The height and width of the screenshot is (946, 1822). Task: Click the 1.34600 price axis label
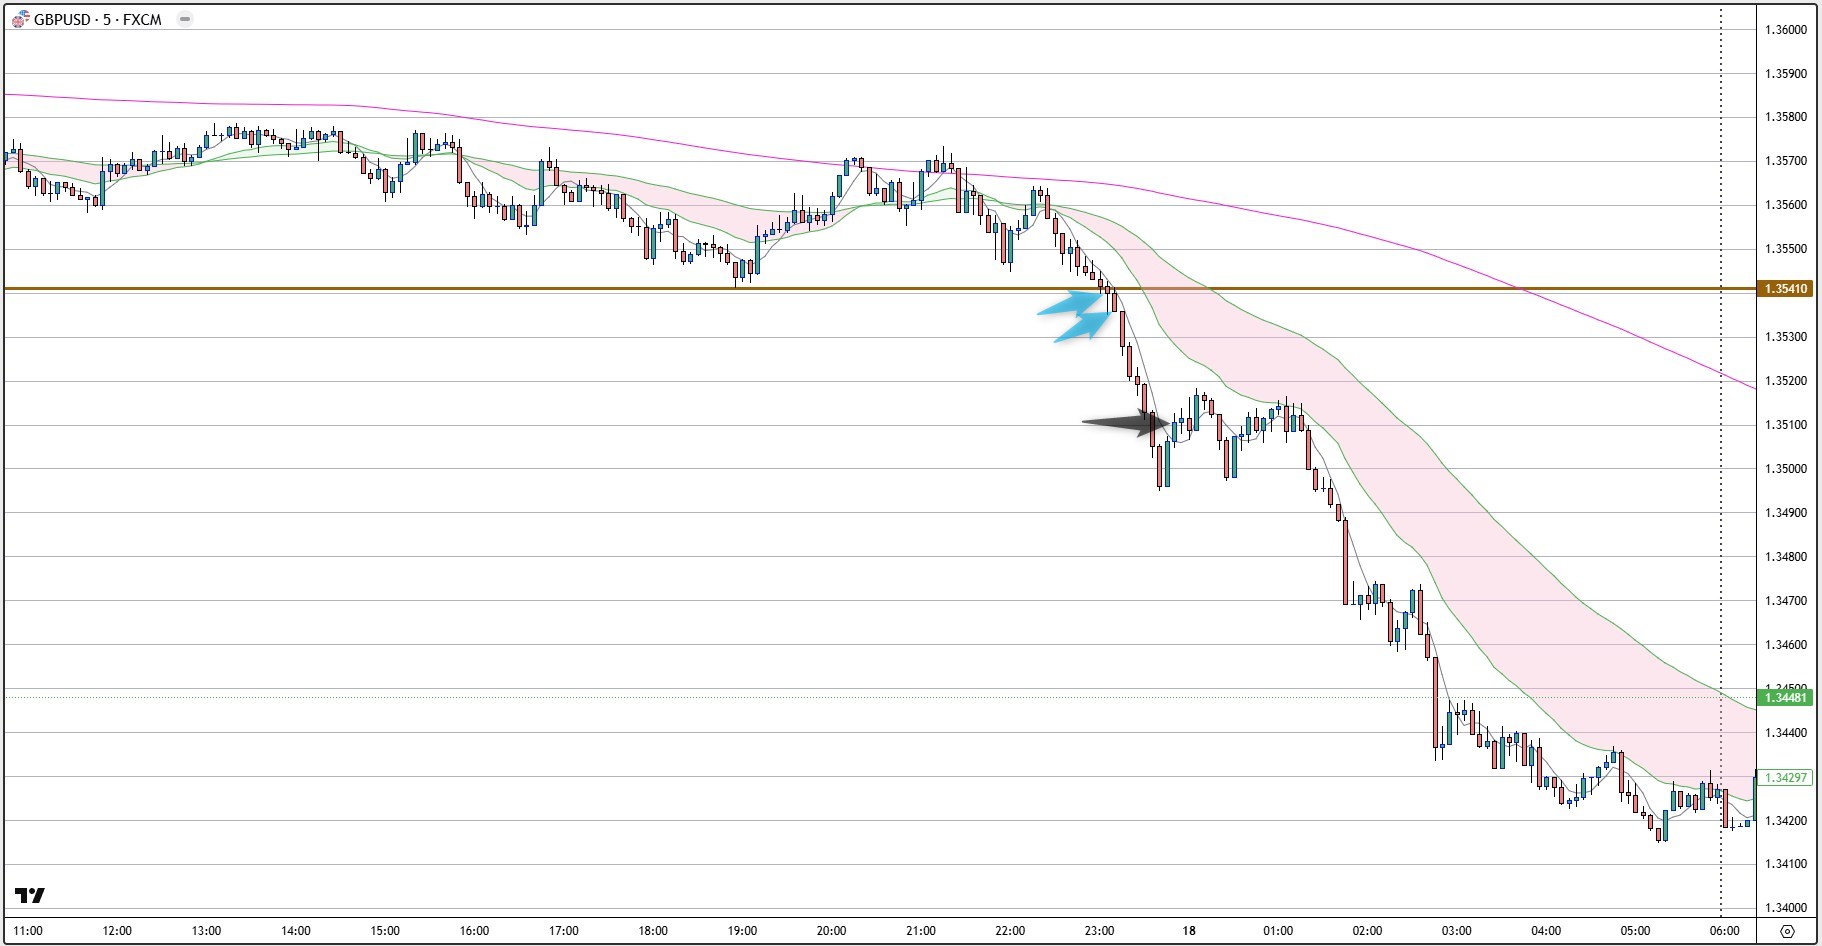pos(1786,645)
